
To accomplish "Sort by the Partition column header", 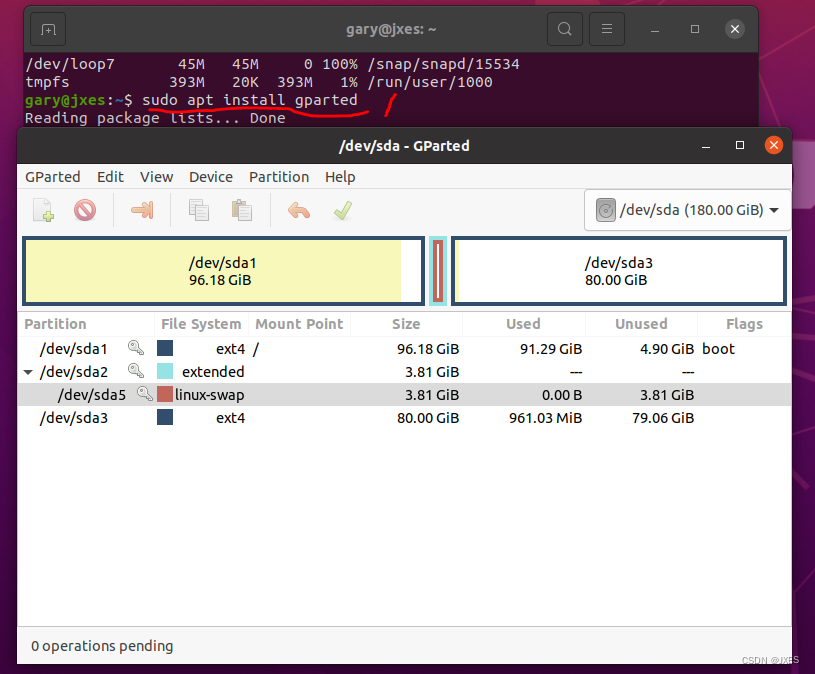I will (x=86, y=324).
